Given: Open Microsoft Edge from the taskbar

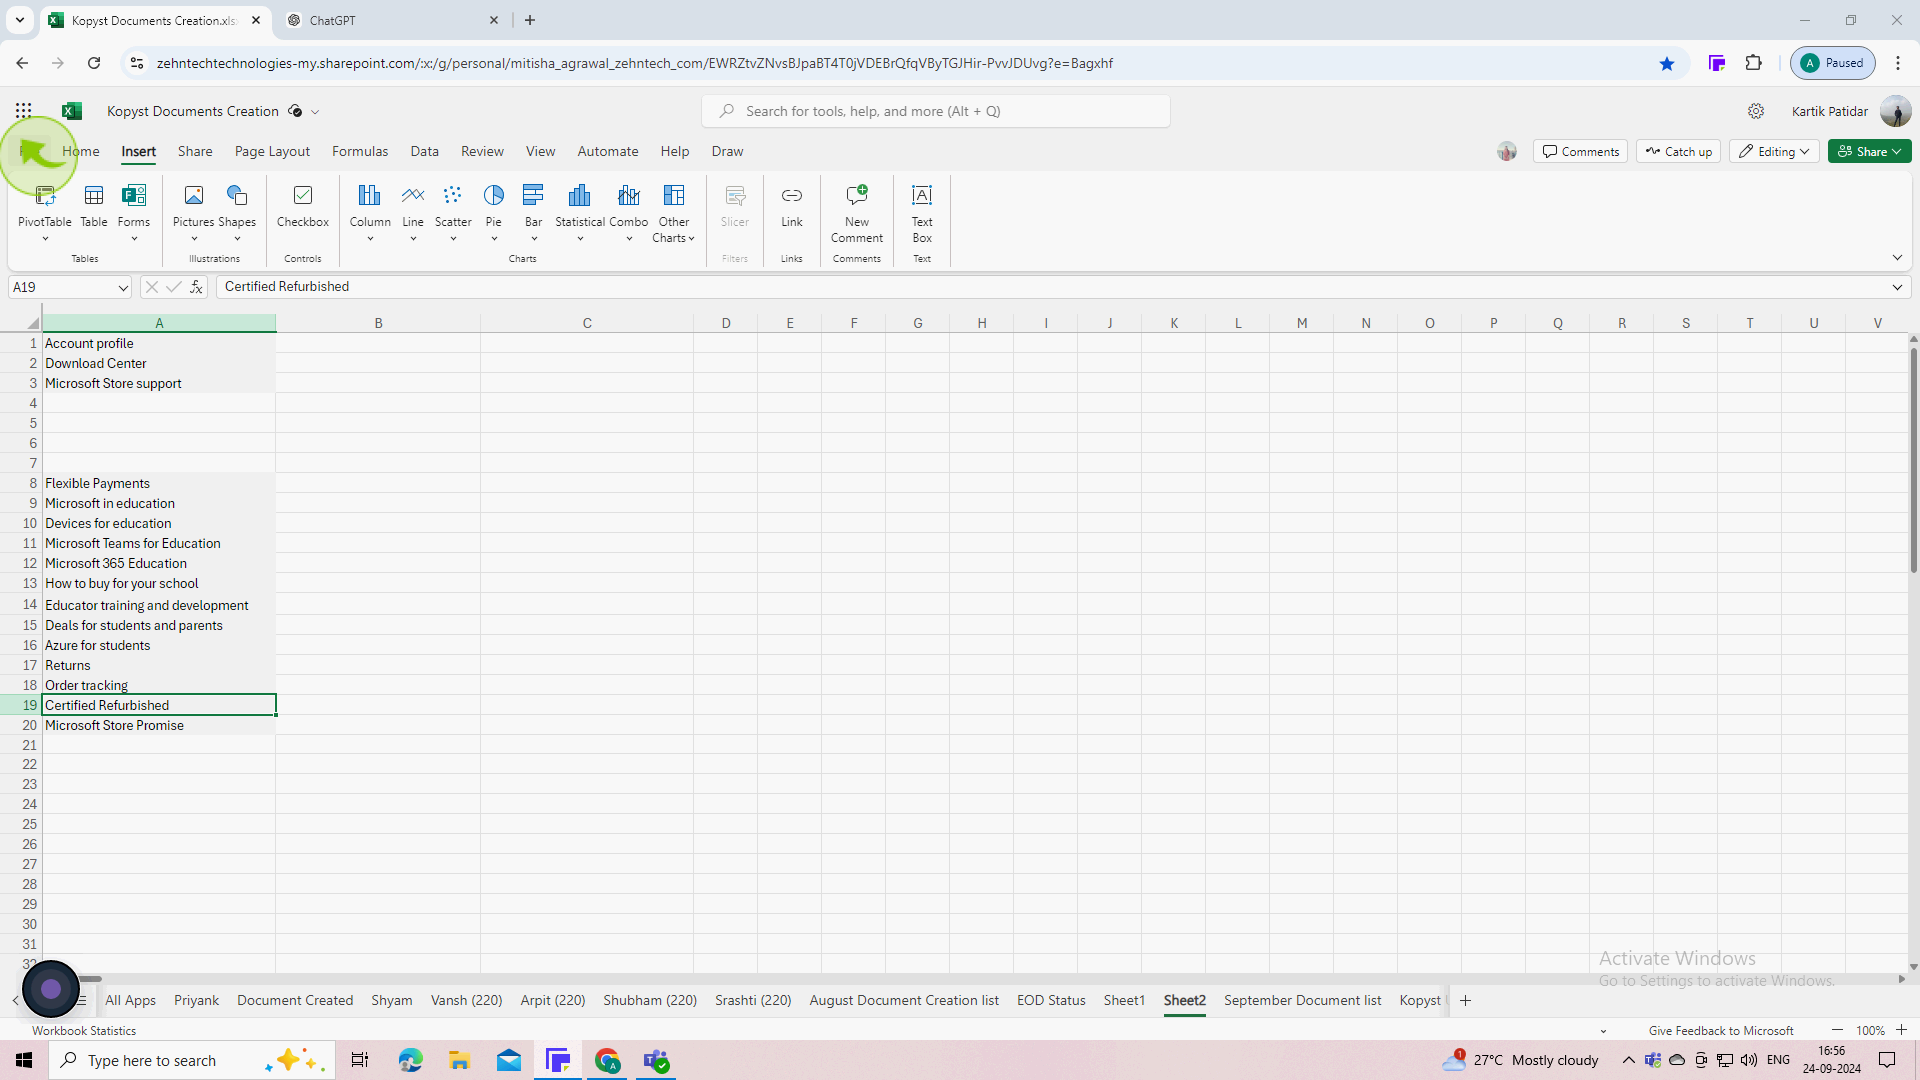Looking at the screenshot, I should (410, 1060).
